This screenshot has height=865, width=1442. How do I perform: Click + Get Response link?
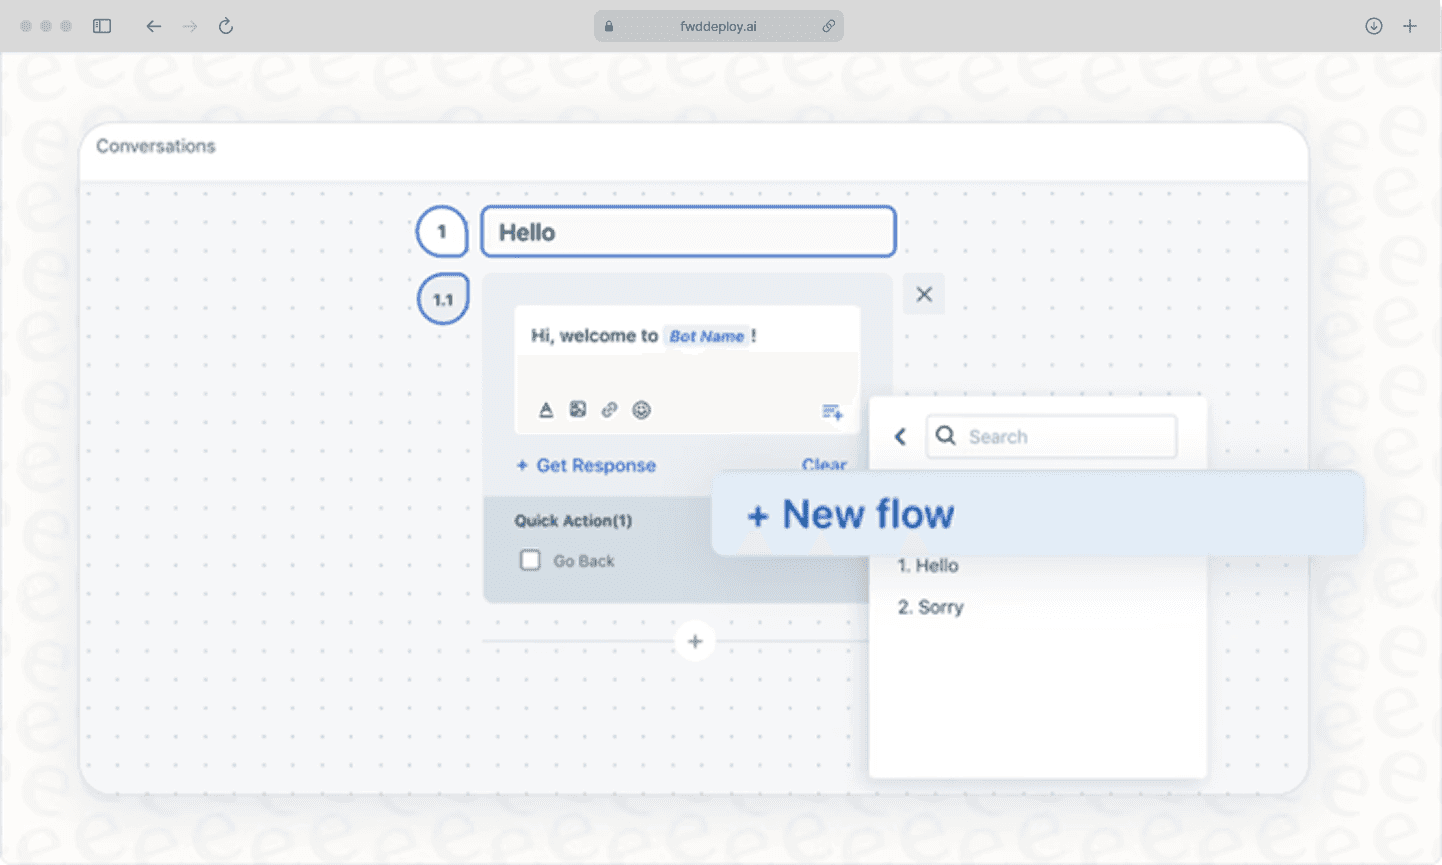[x=586, y=465]
